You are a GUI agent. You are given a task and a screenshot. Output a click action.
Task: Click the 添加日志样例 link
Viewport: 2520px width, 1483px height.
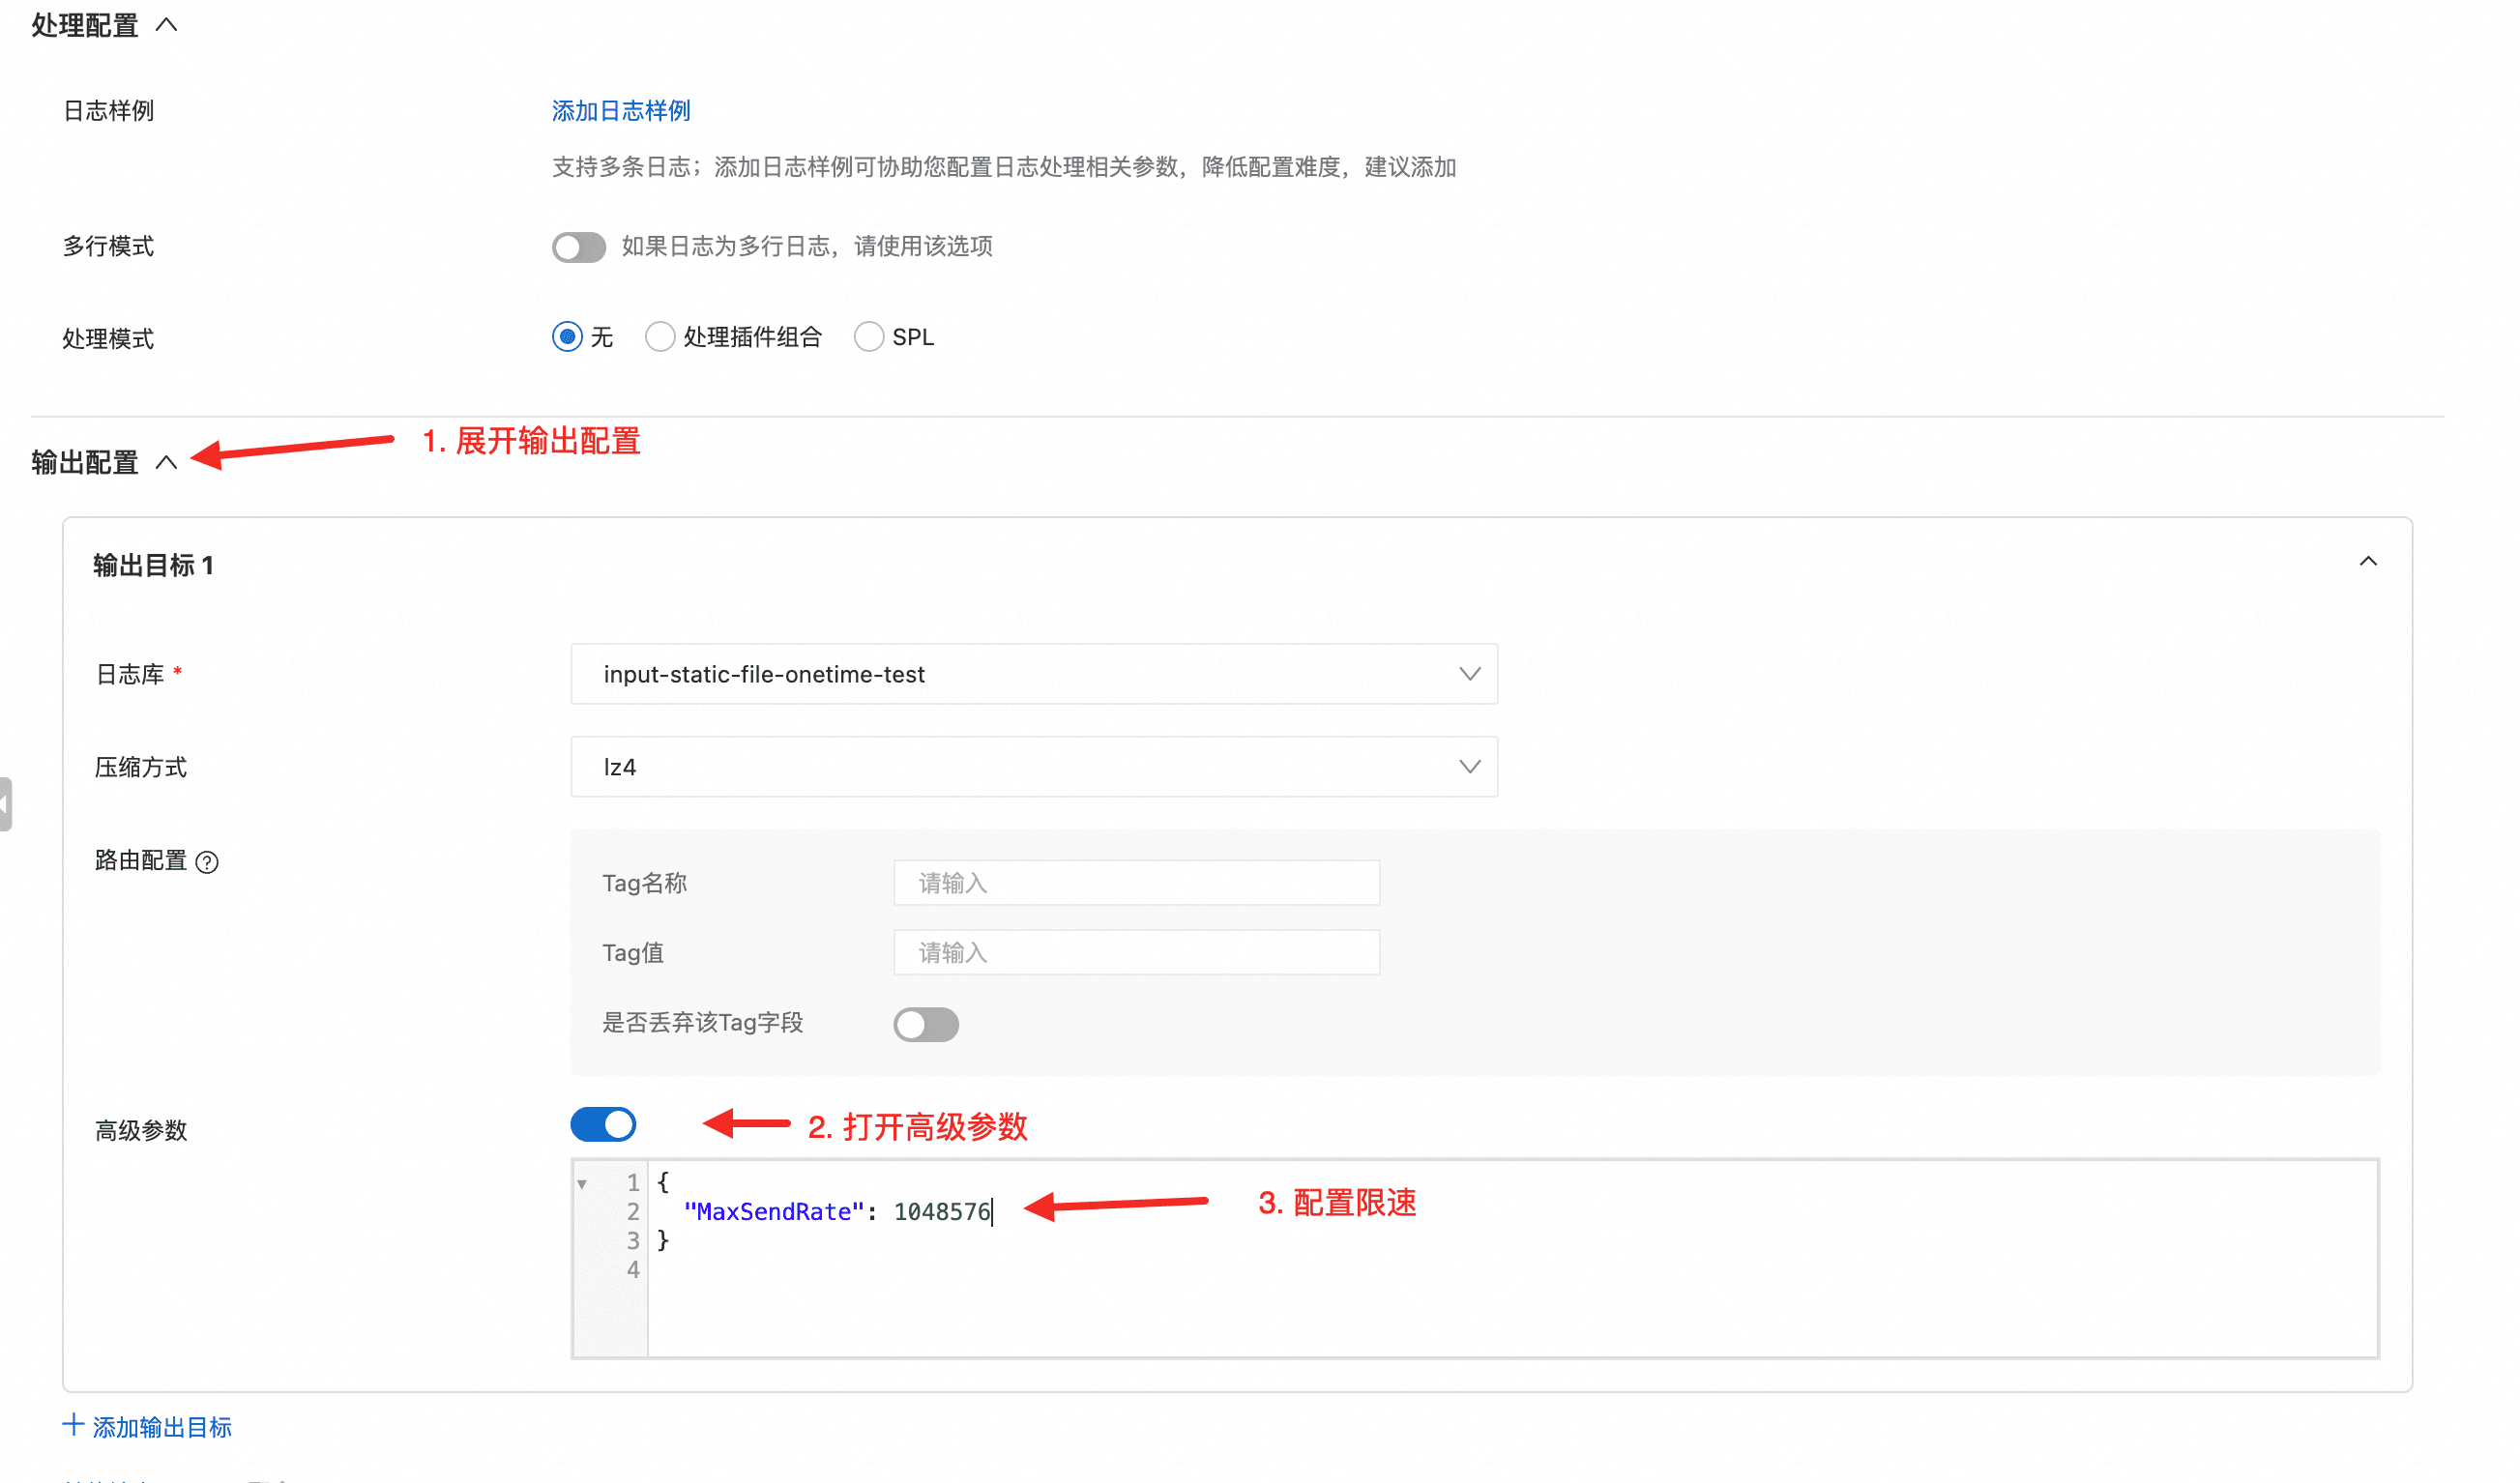621,111
